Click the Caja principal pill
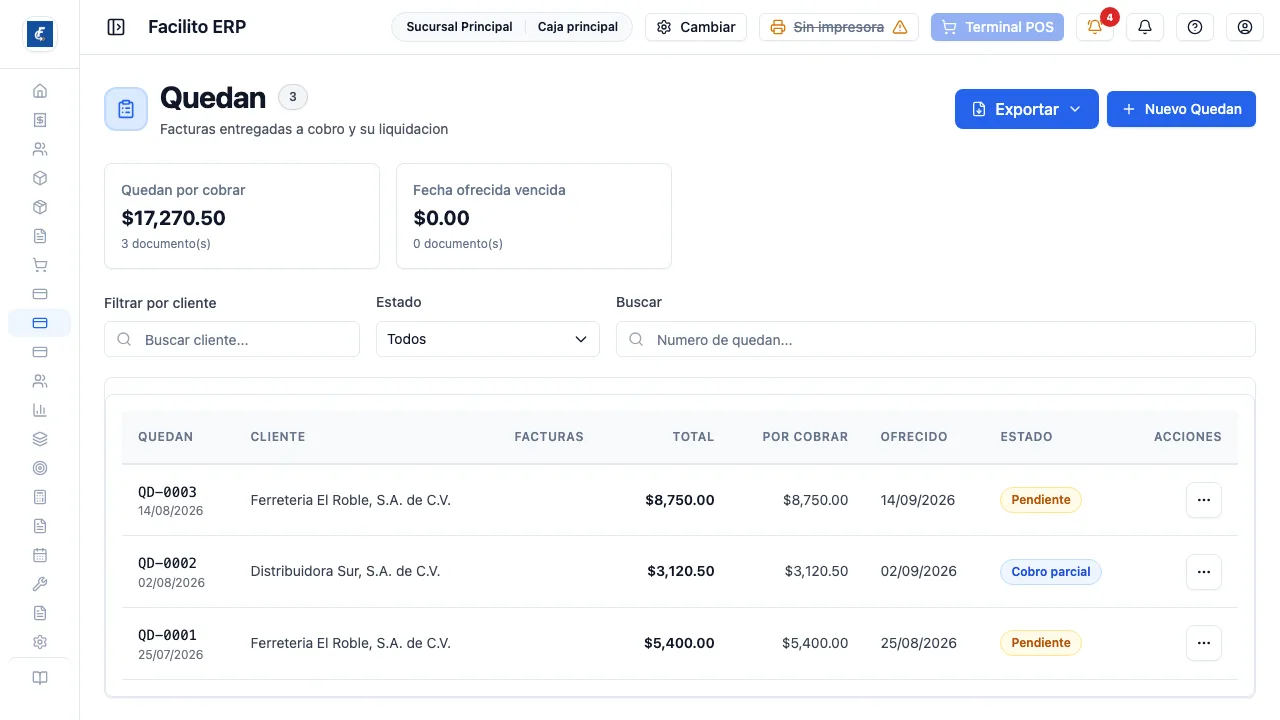 coord(578,27)
